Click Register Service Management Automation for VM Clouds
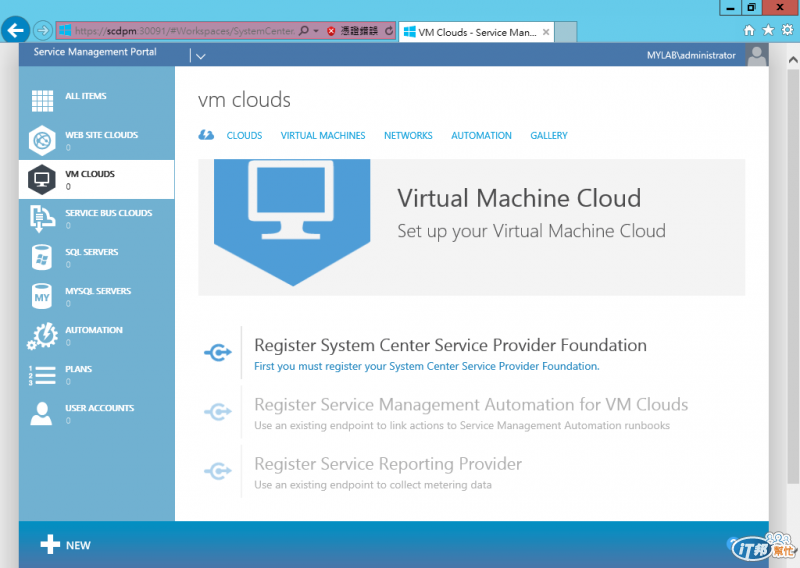Screen dimensions: 800x568 [x=471, y=405]
